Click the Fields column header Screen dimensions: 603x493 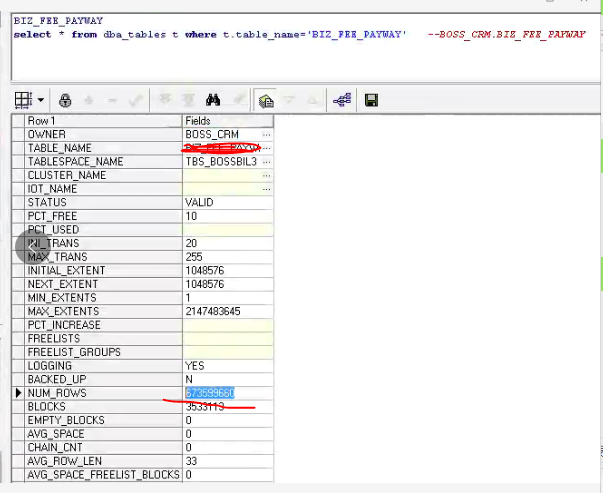coord(227,120)
